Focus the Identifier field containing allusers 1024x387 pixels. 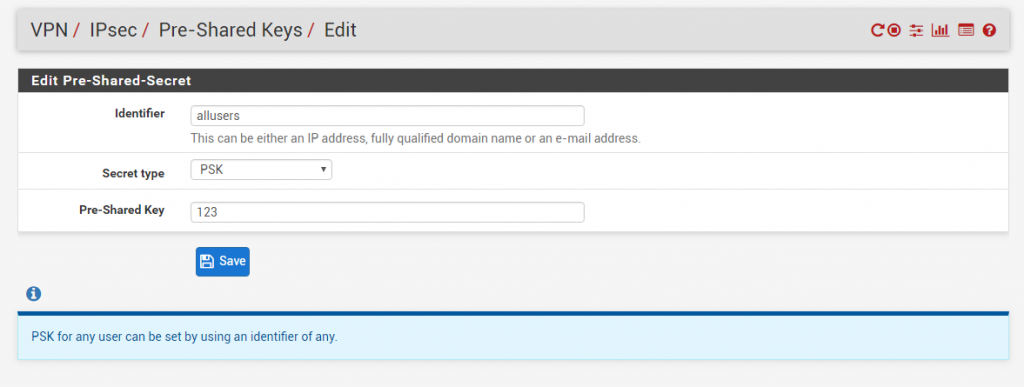pos(387,116)
